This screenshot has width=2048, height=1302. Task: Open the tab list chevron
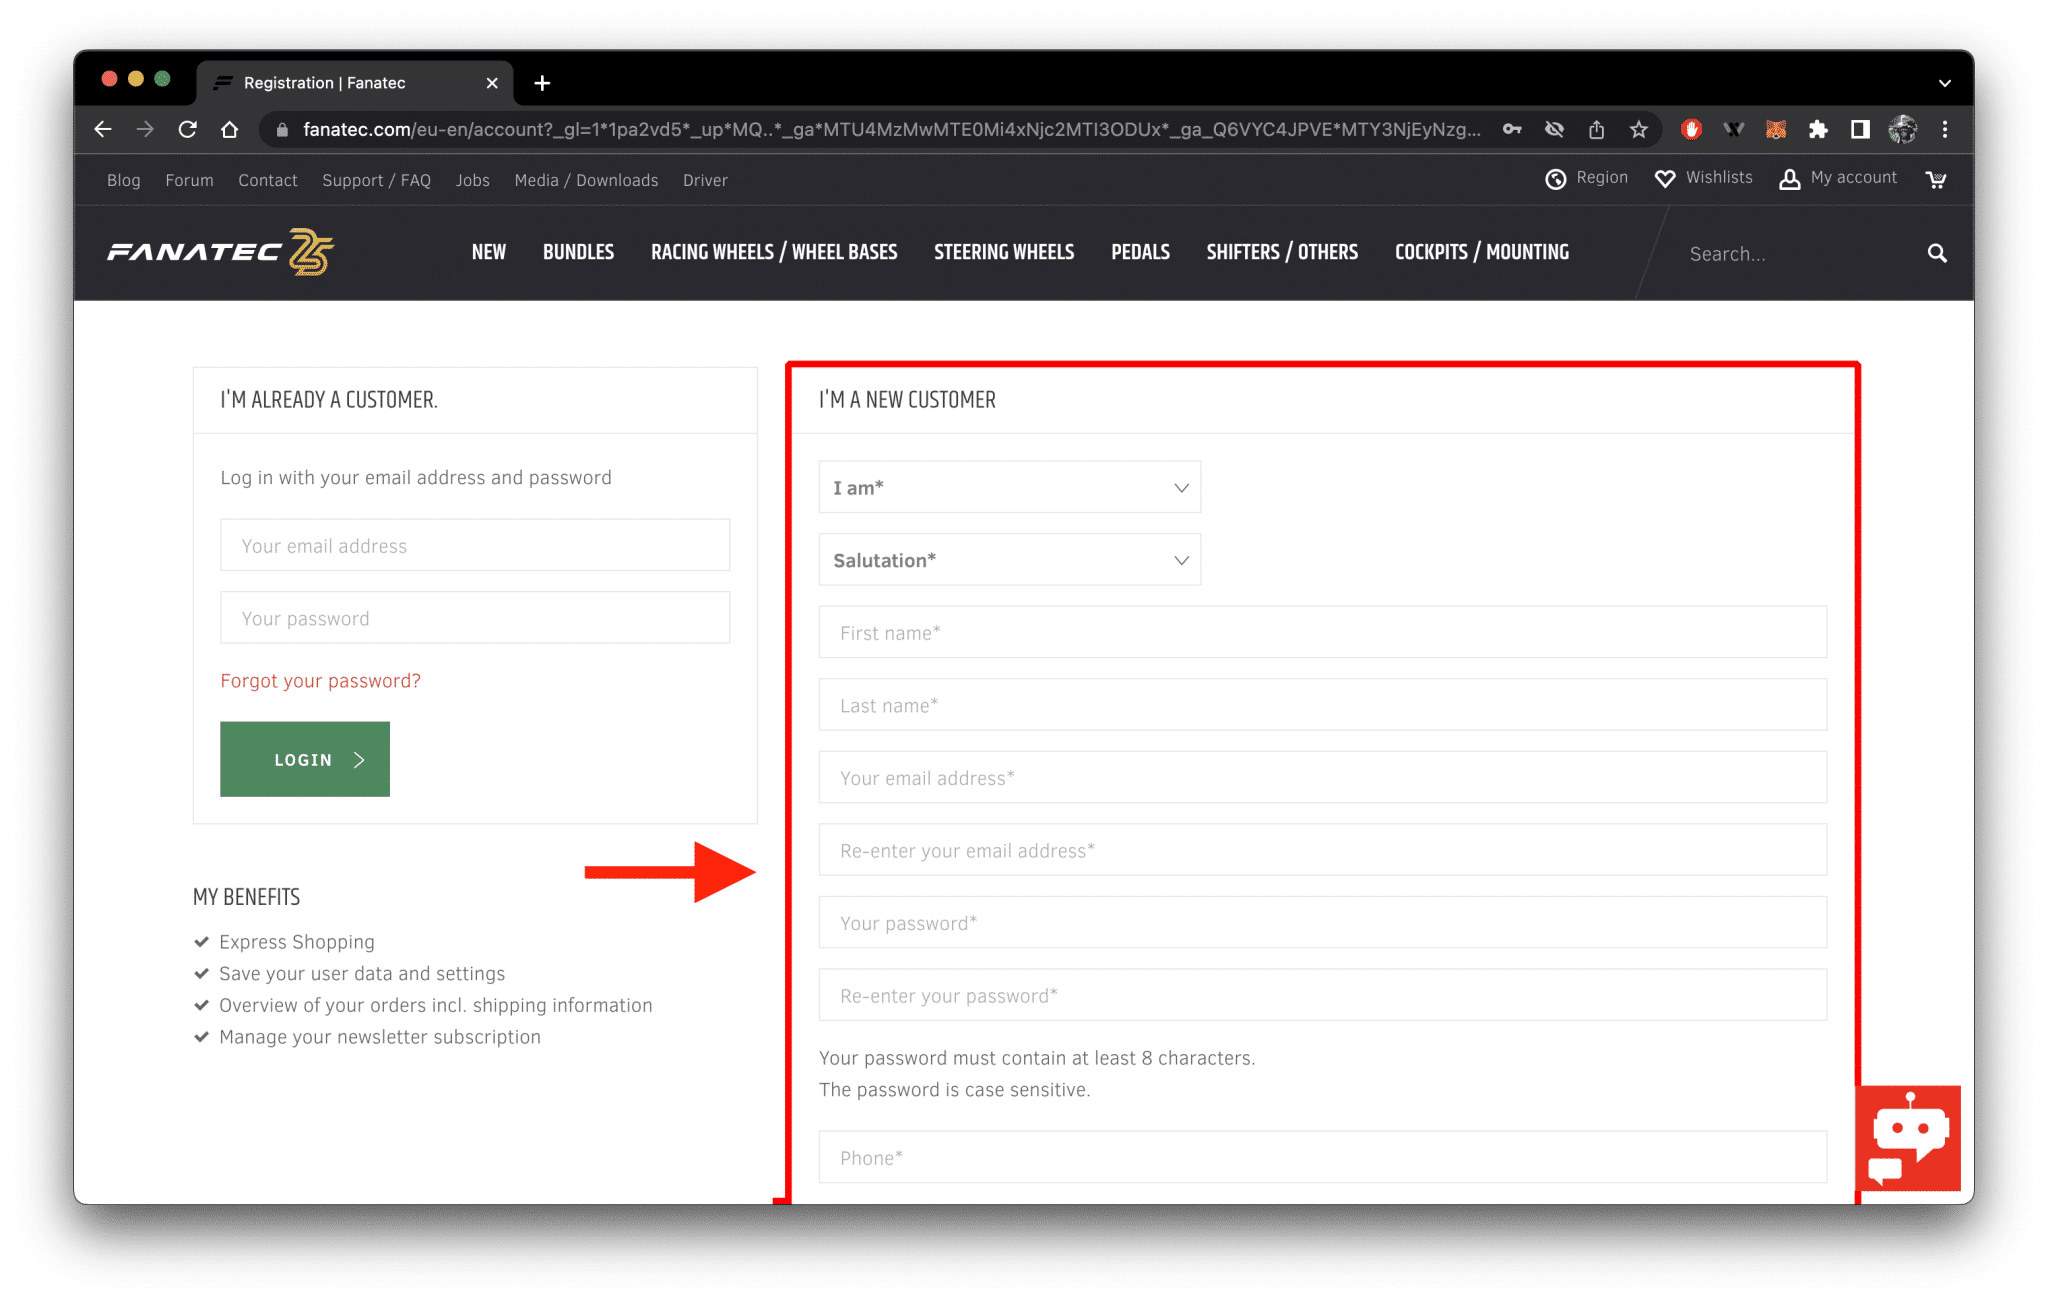(1944, 83)
